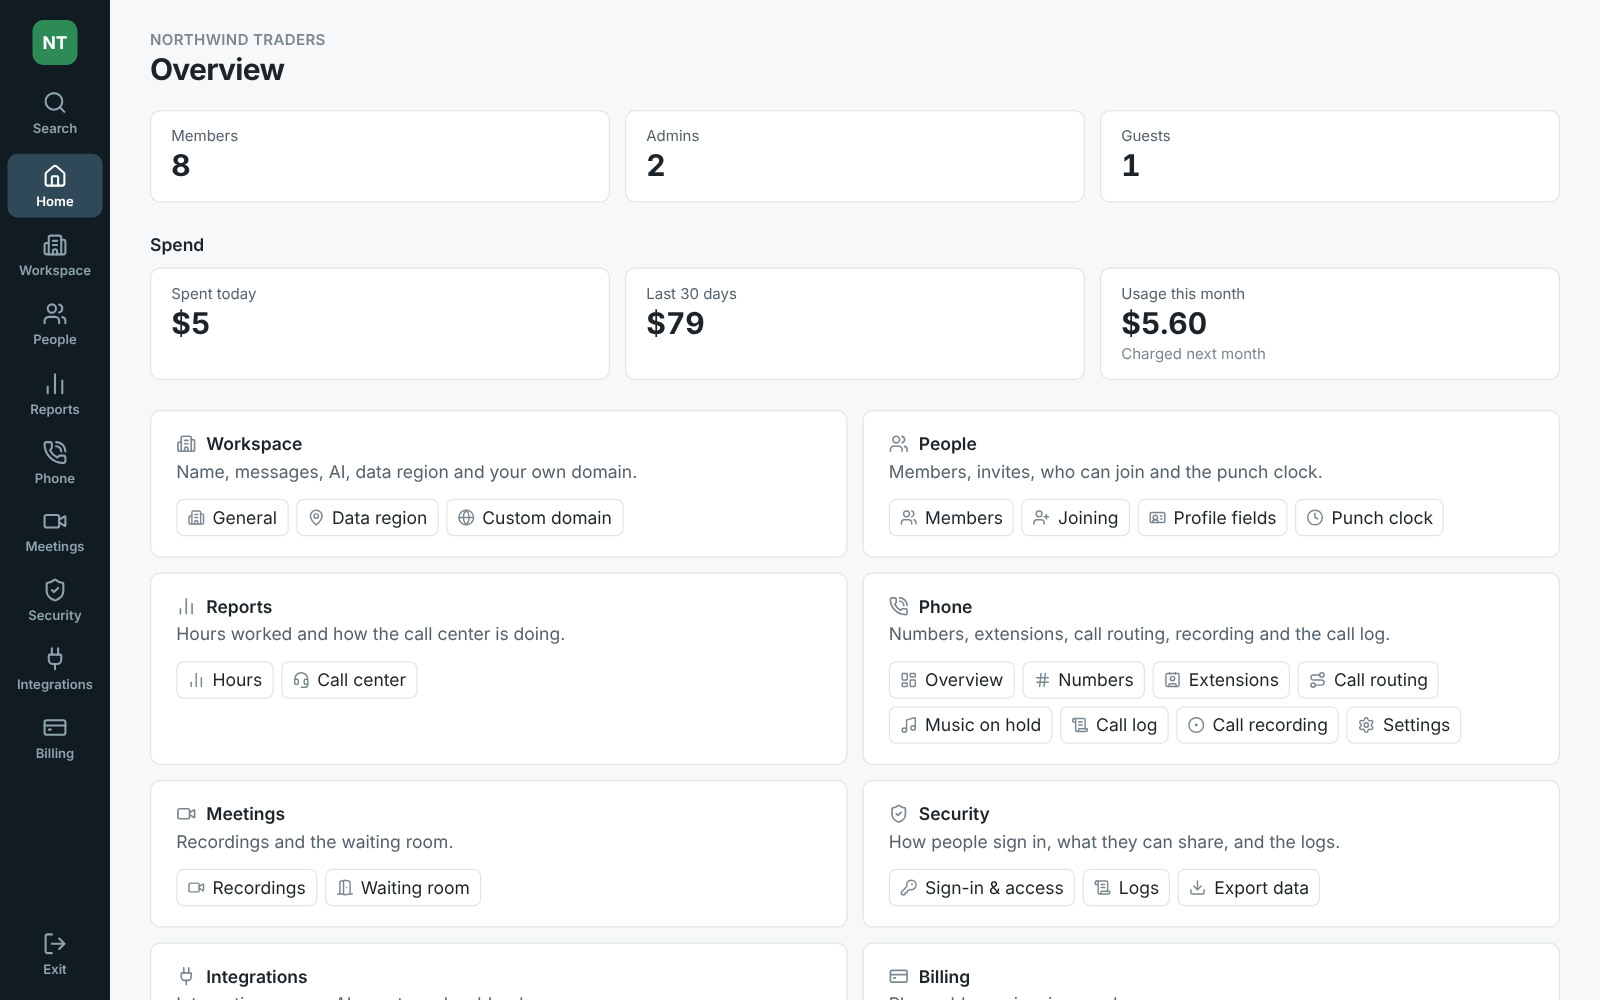This screenshot has height=1000, width=1600.
Task: Click the Guests count card
Action: (1330, 156)
